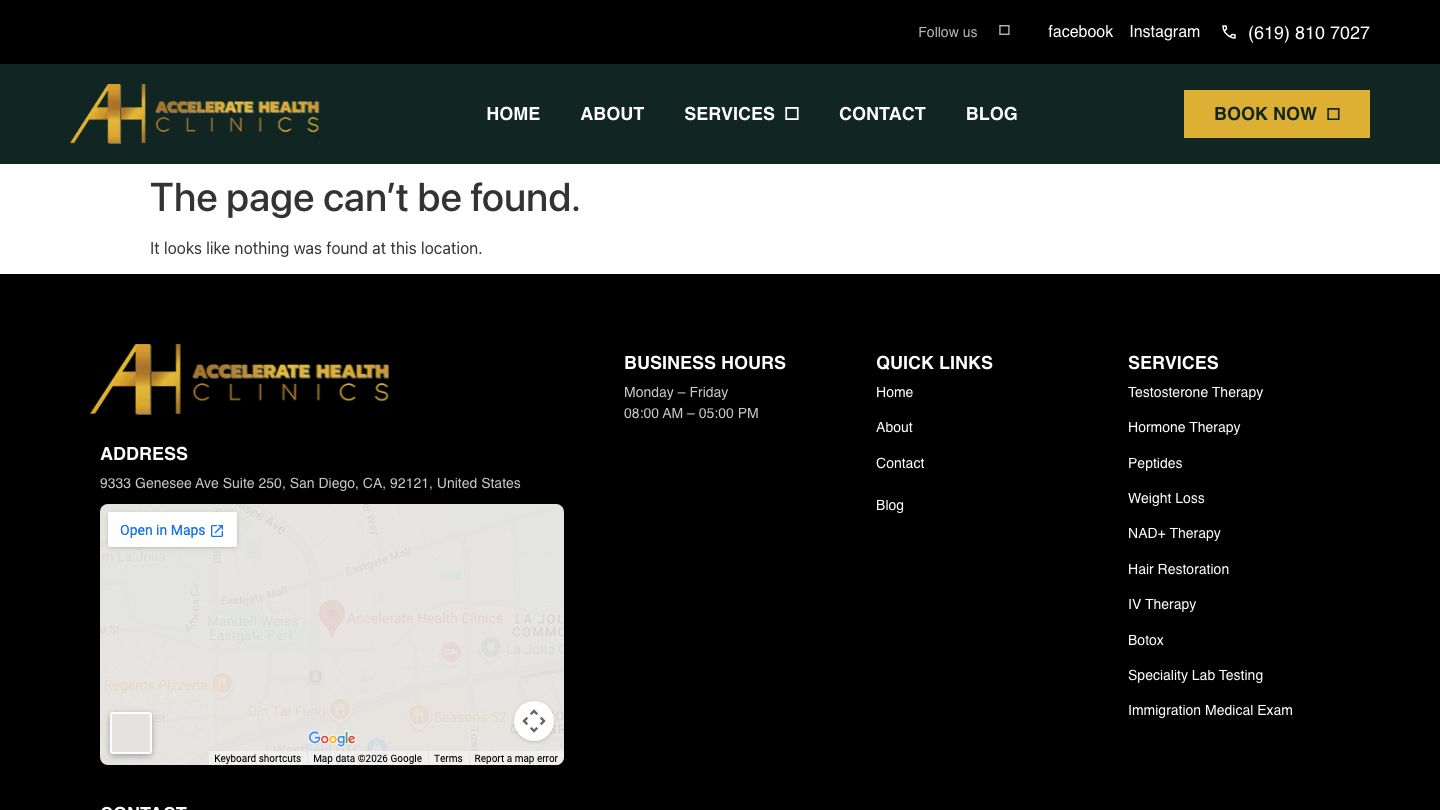Open the Contact nav menu item
This screenshot has width=1440, height=810.
[882, 114]
